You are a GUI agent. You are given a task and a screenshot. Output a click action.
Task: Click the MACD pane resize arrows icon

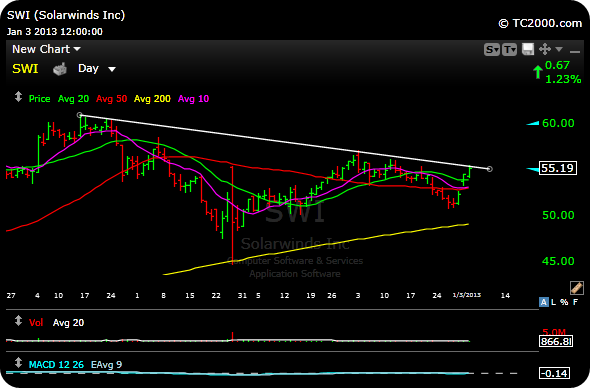tap(18, 363)
